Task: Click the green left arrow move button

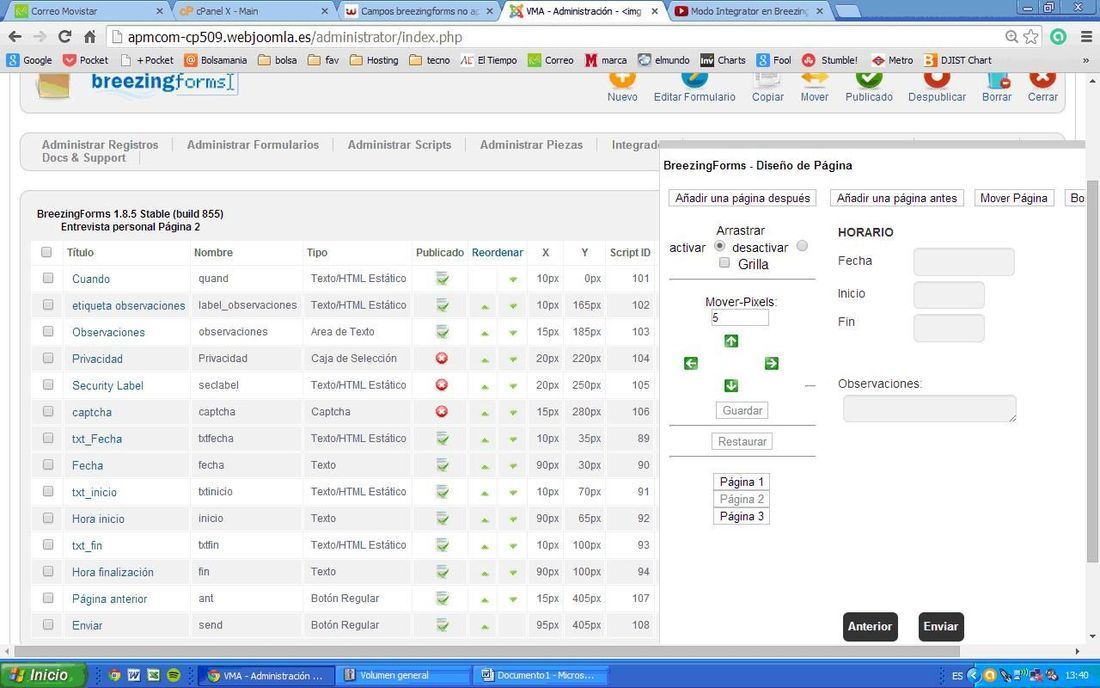Action: 690,363
